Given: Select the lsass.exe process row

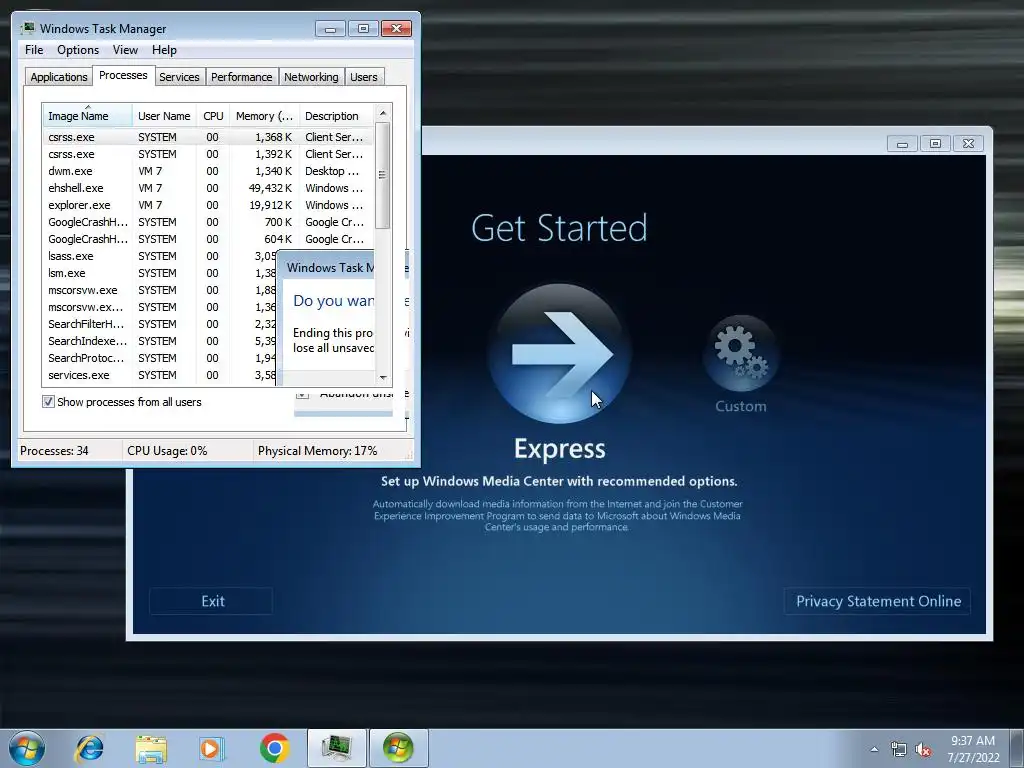Looking at the screenshot, I should 160,256.
